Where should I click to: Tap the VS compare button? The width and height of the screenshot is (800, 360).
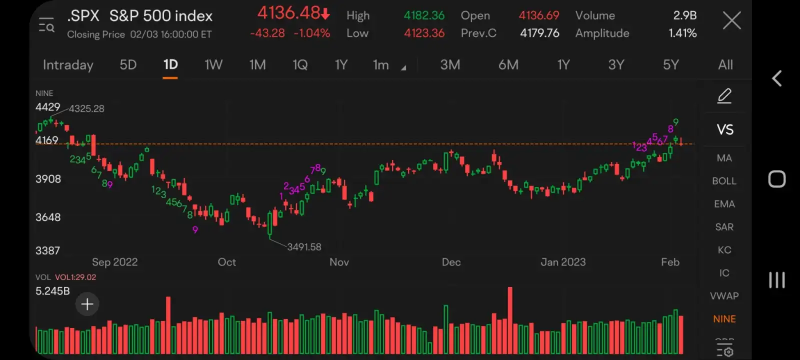[x=724, y=130]
